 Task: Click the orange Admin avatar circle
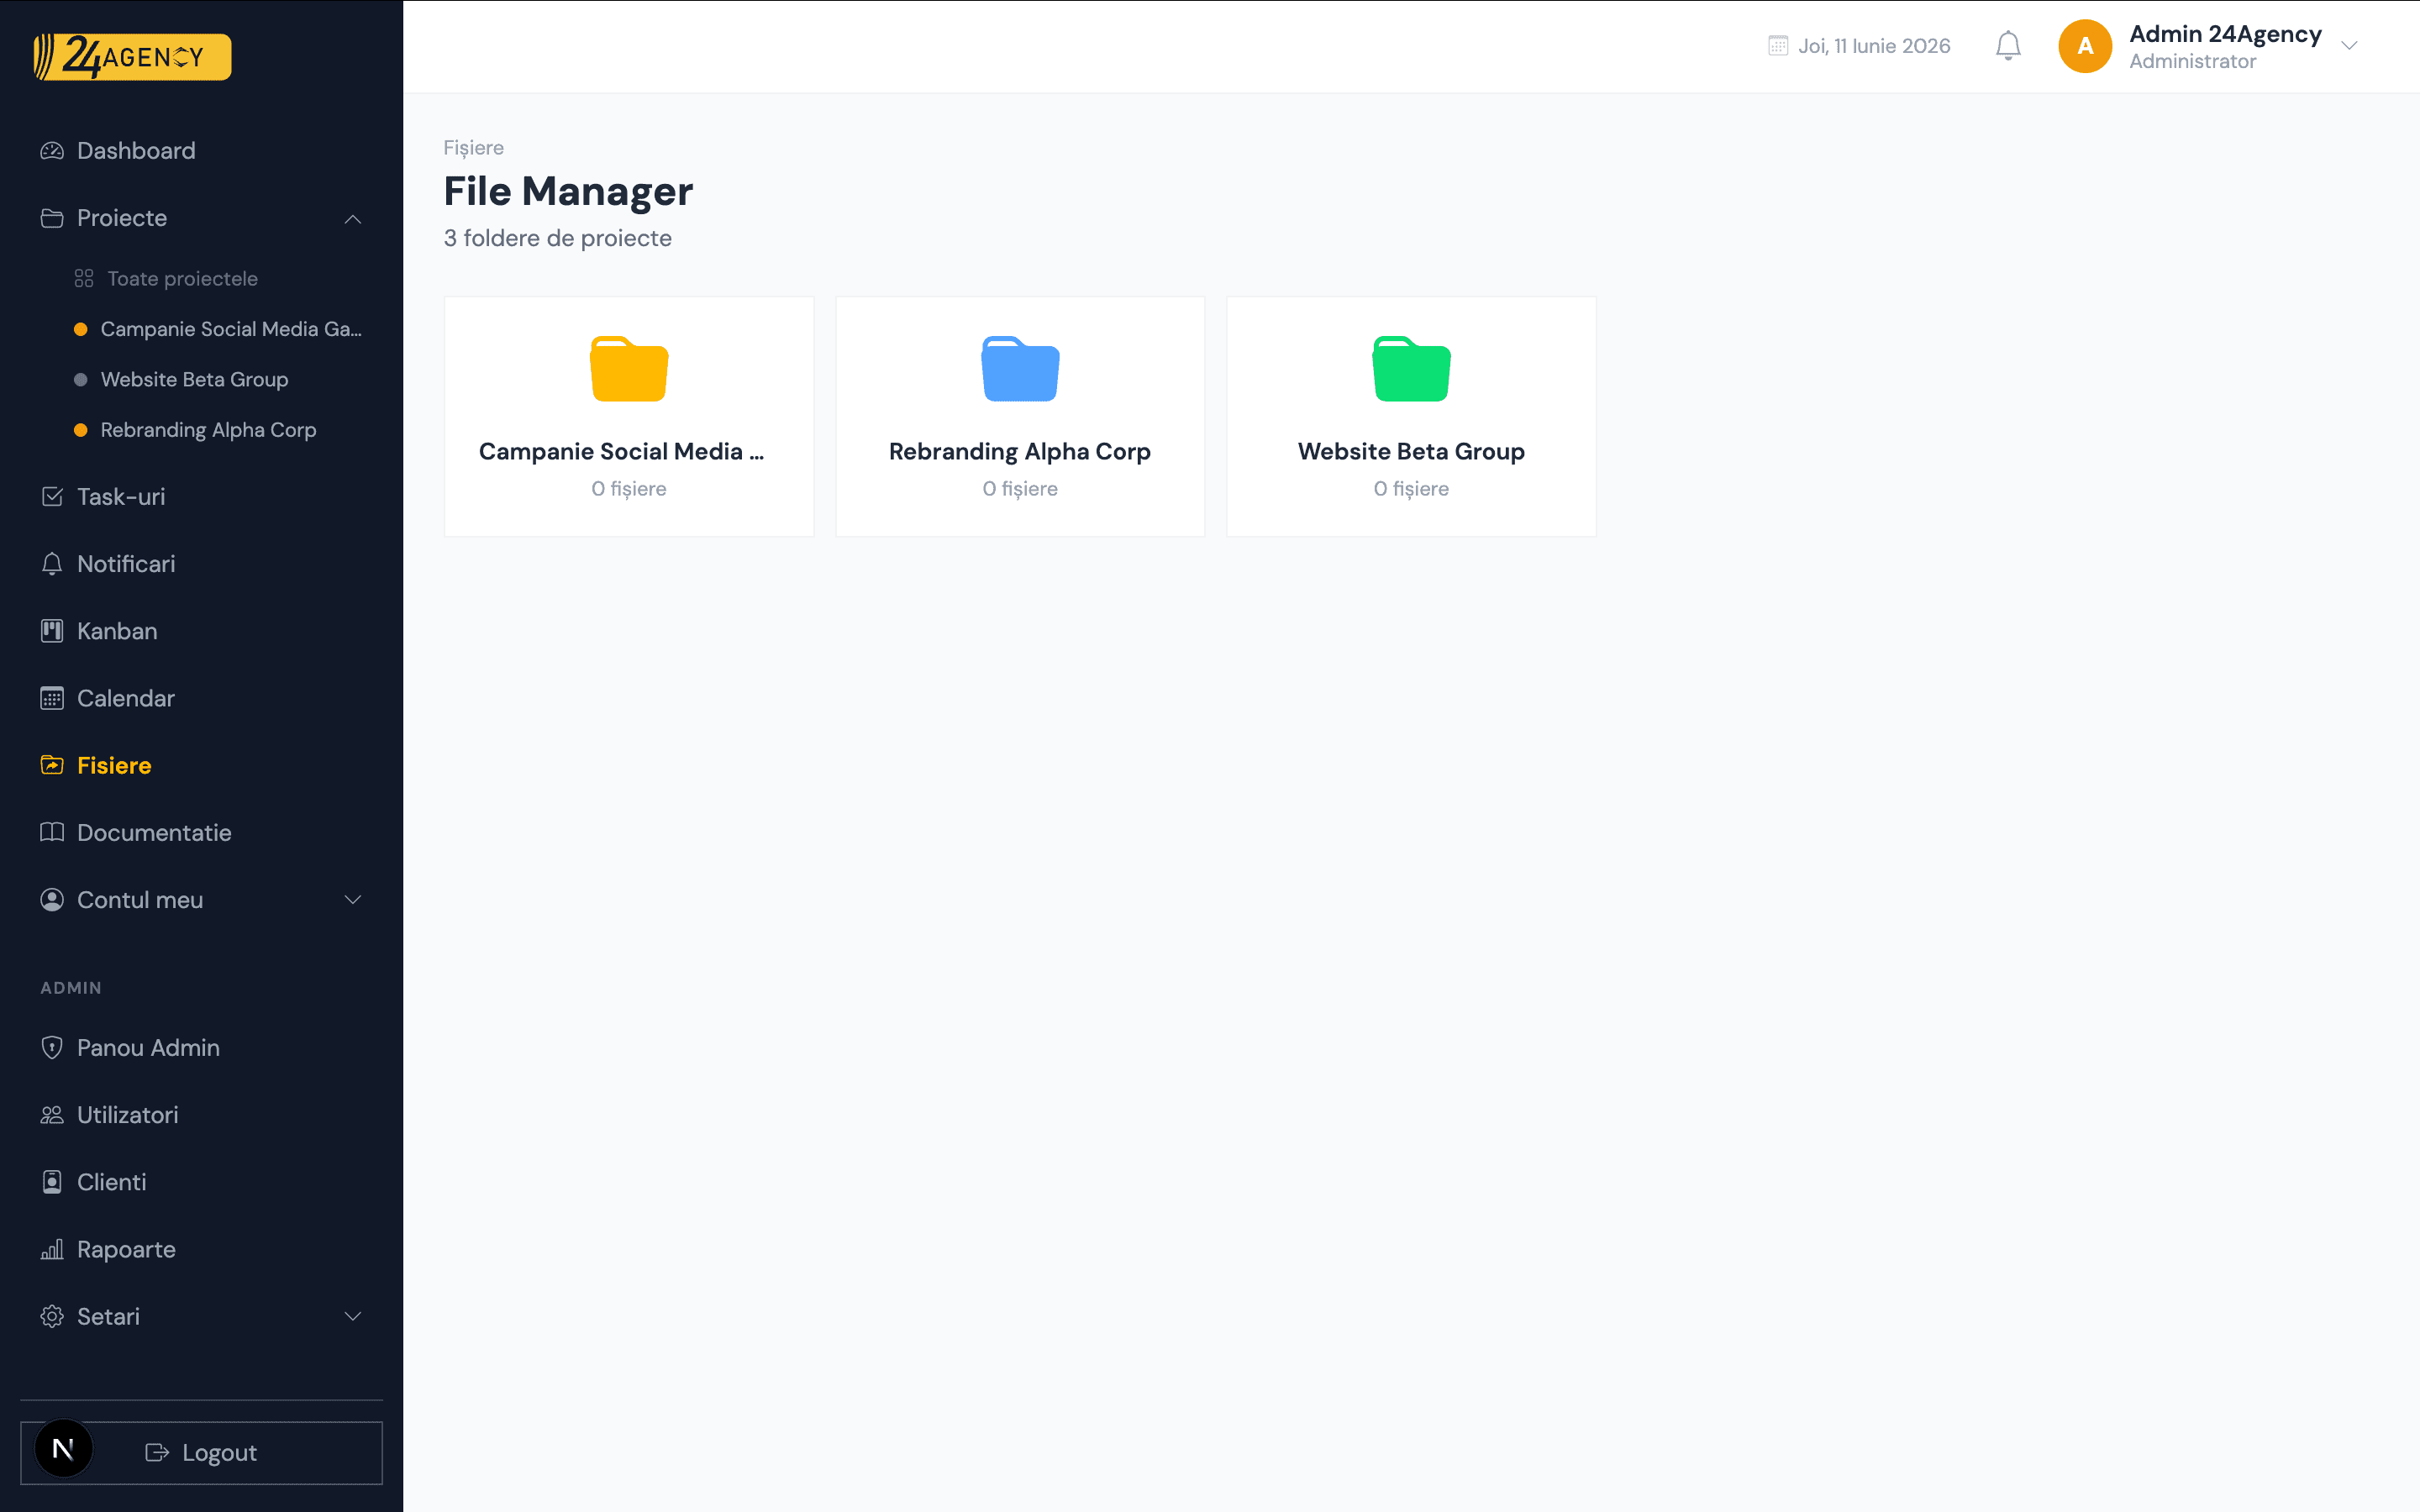point(2085,46)
